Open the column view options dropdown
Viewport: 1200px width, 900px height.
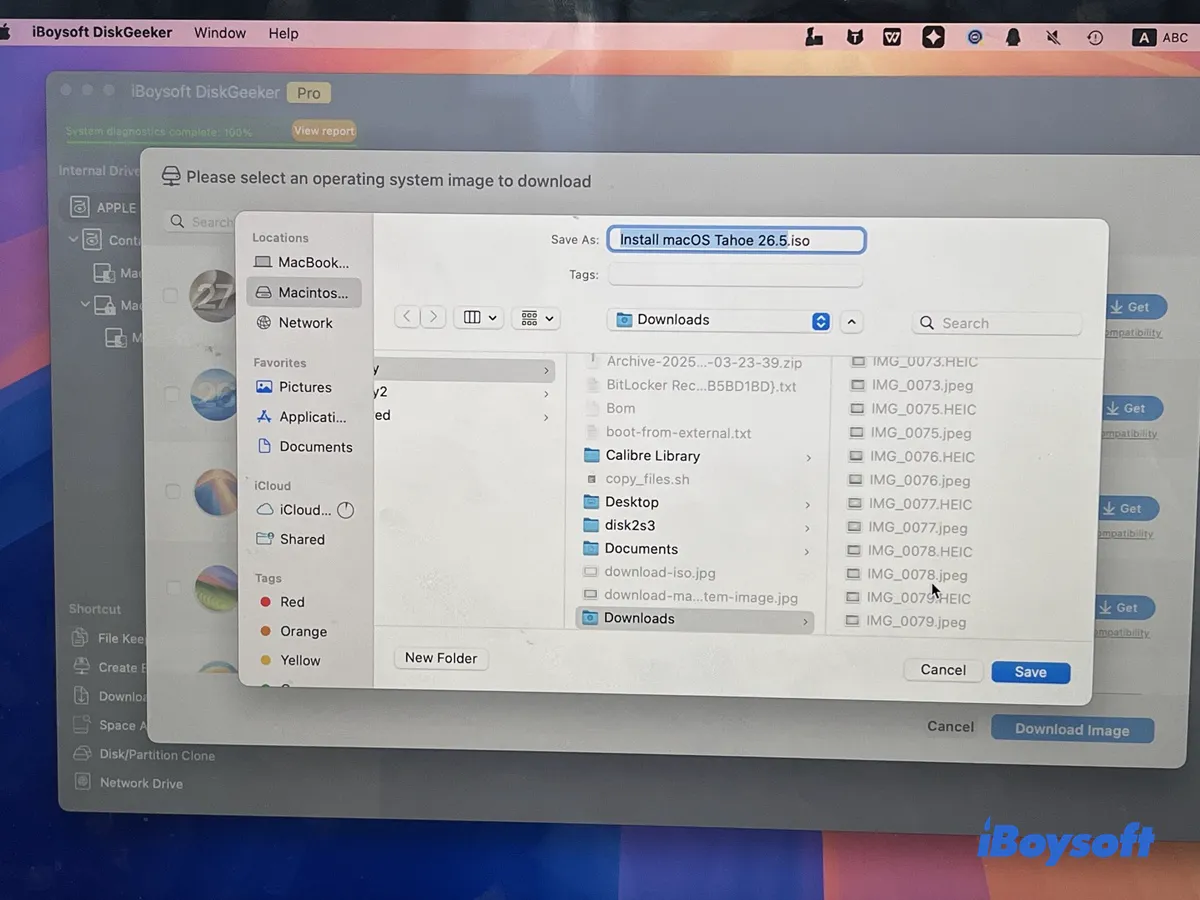tap(480, 318)
